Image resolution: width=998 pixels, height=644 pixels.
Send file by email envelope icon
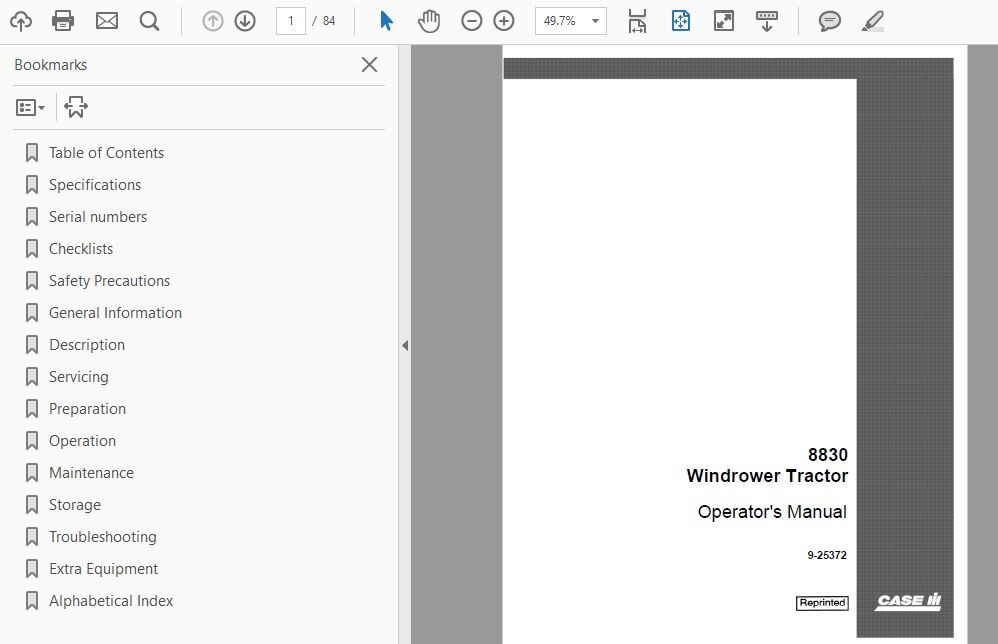[106, 21]
